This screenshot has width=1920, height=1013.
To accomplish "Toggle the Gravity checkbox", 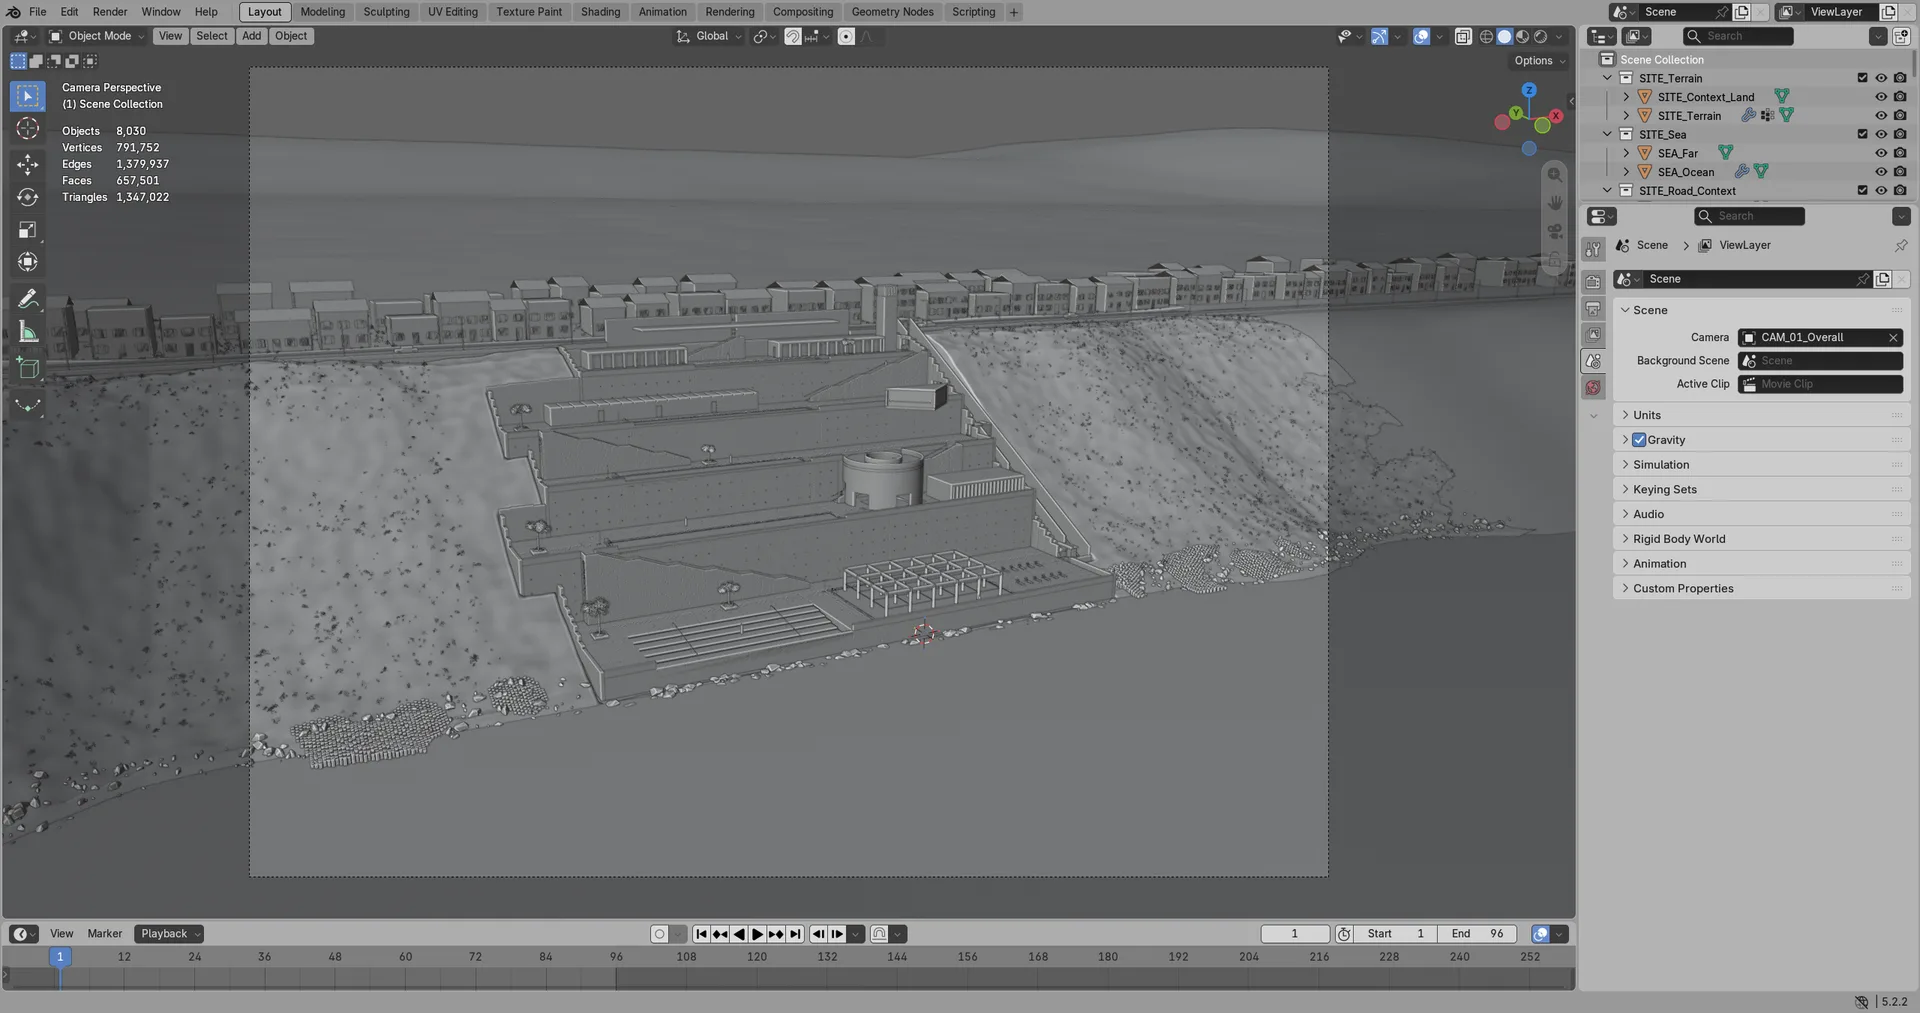I will pos(1639,440).
